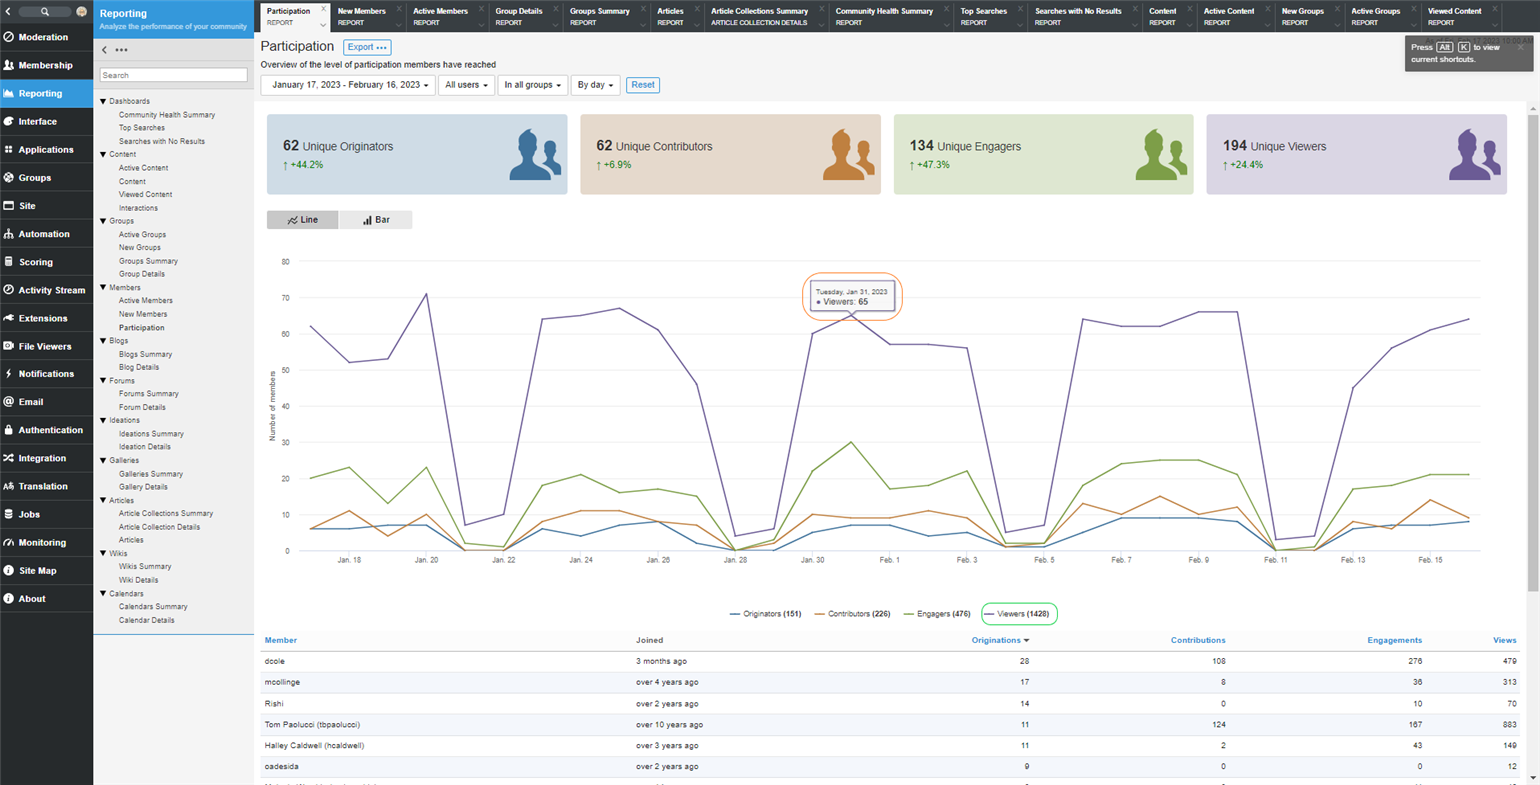Open Jobs section icon
The height and width of the screenshot is (785, 1540).
click(x=9, y=514)
